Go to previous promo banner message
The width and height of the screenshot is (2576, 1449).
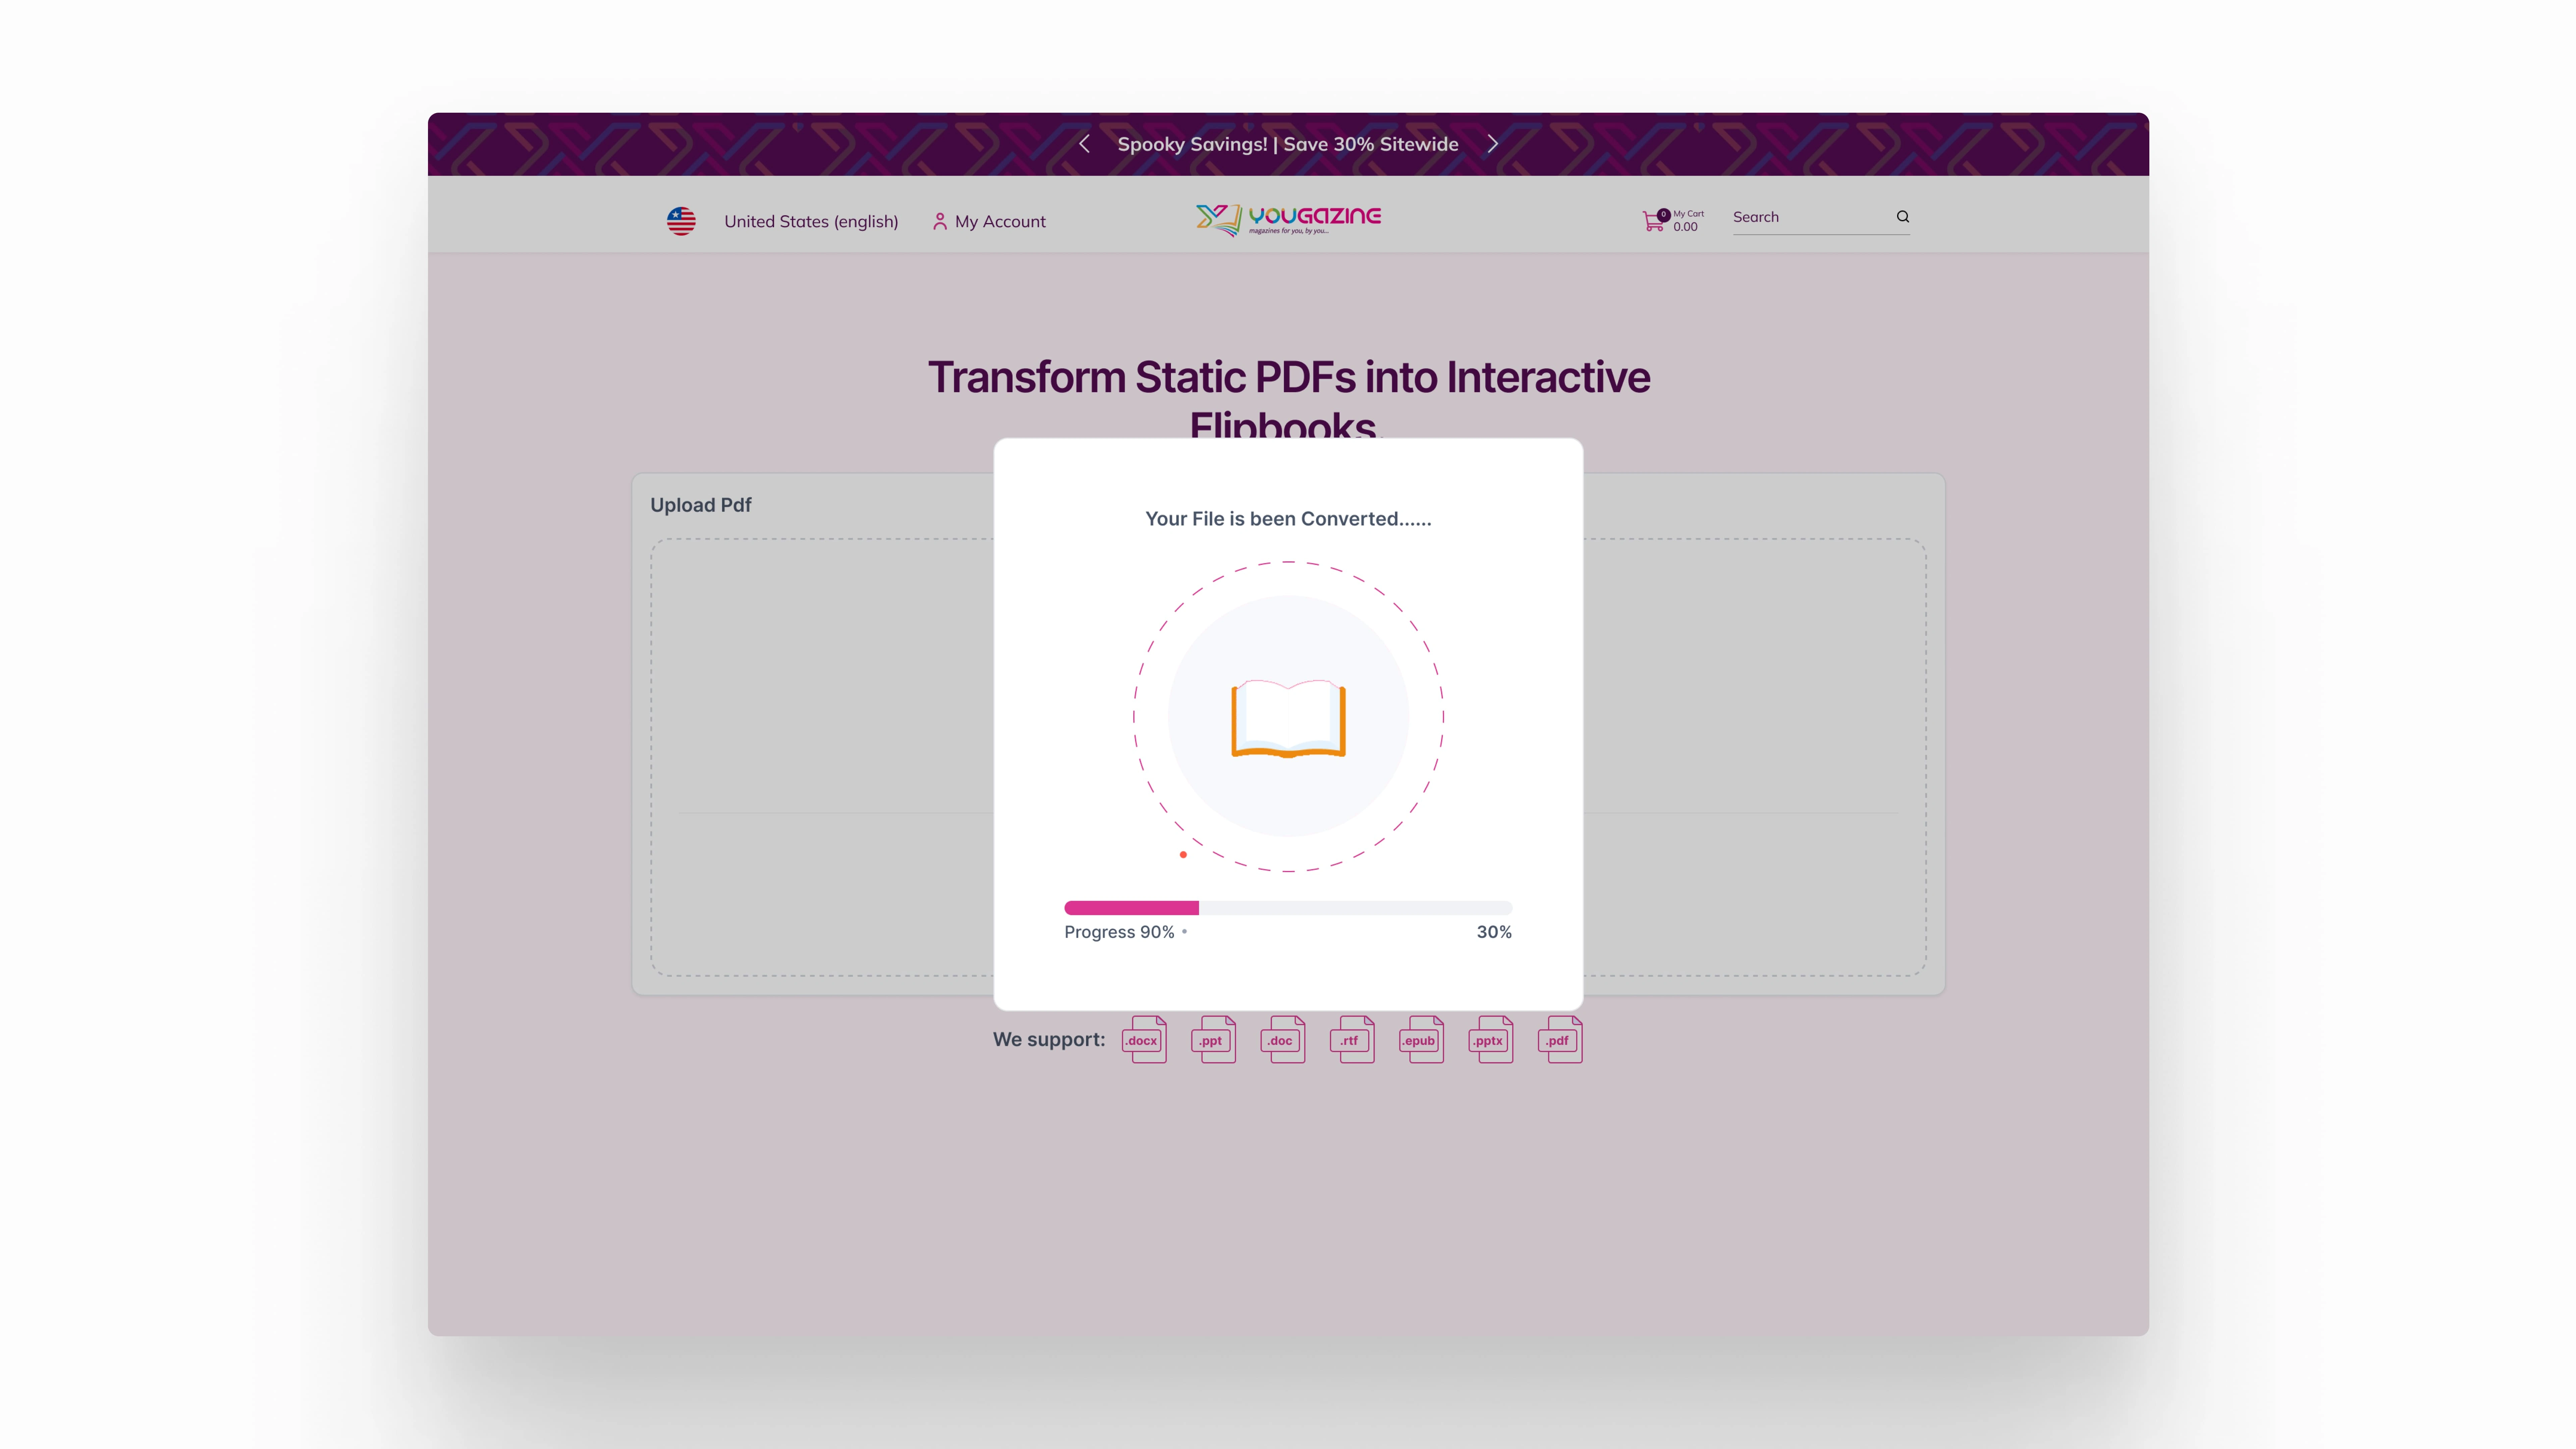(x=1084, y=144)
